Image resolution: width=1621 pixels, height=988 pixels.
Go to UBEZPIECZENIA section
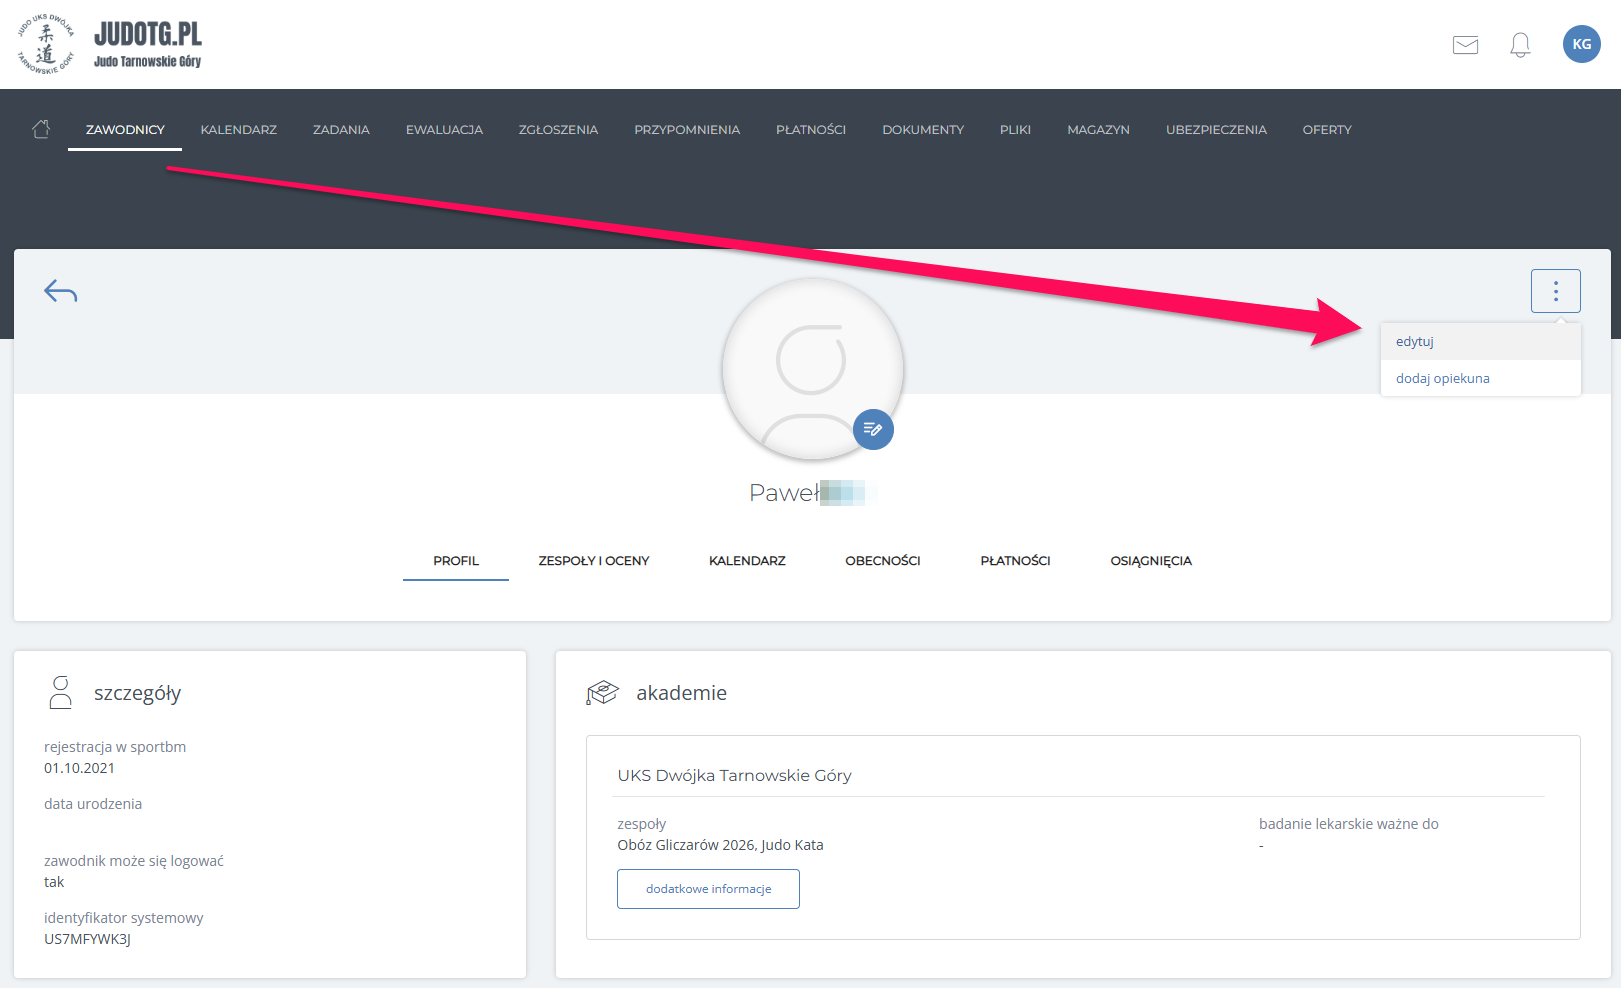1216,130
